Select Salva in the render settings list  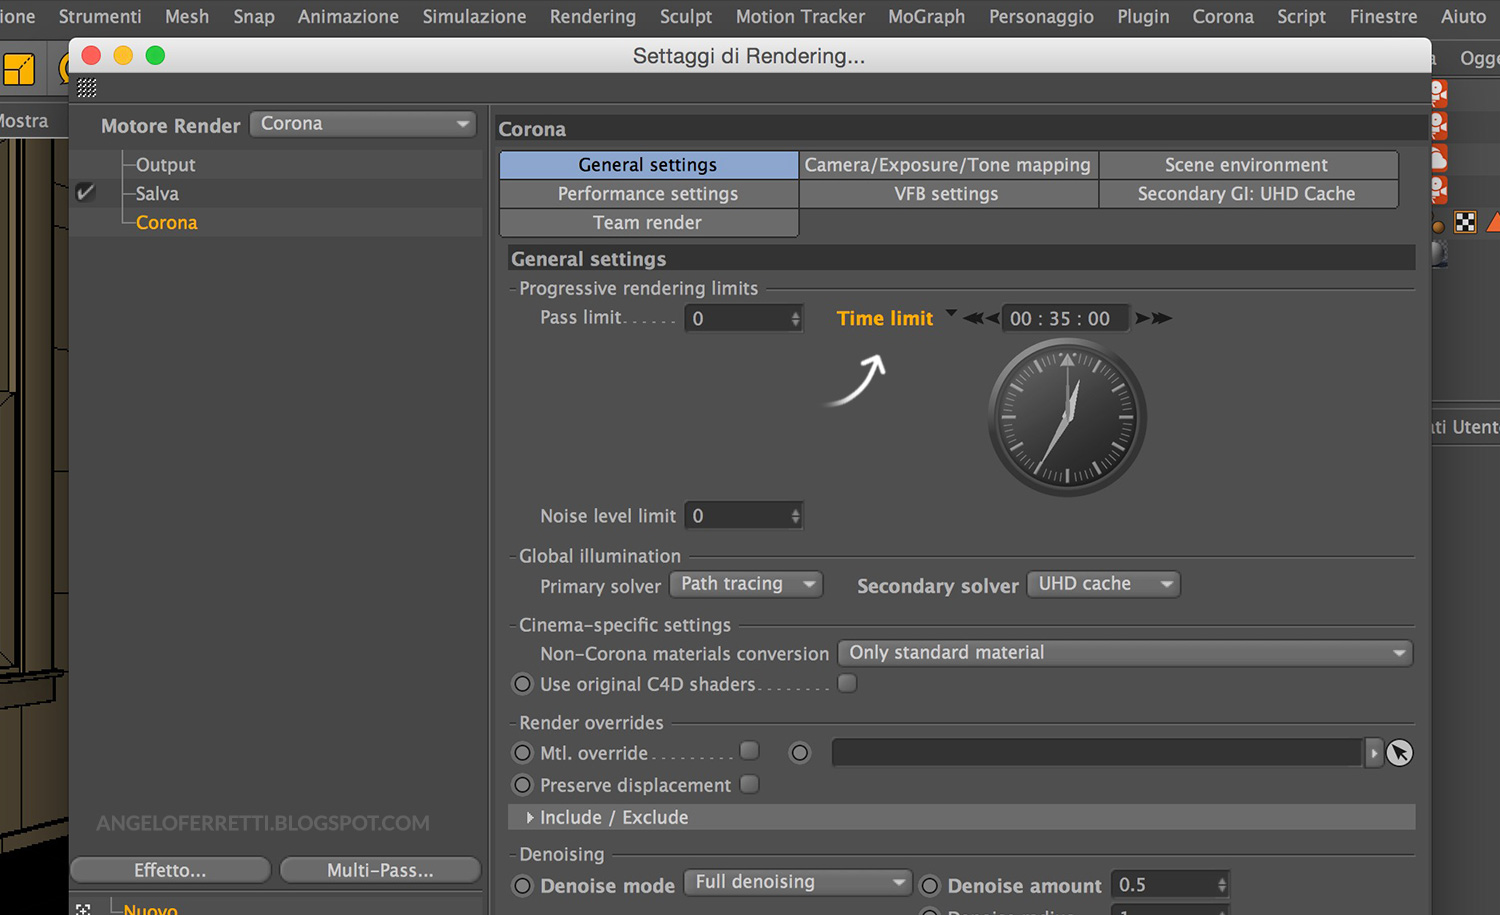click(157, 194)
